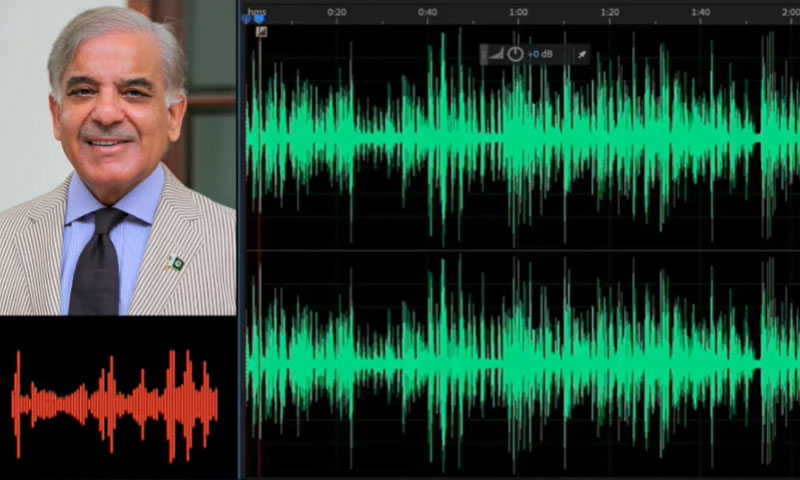The image size is (800, 480).
Task: Grab the HUD drag handle grip
Action: 485,54
